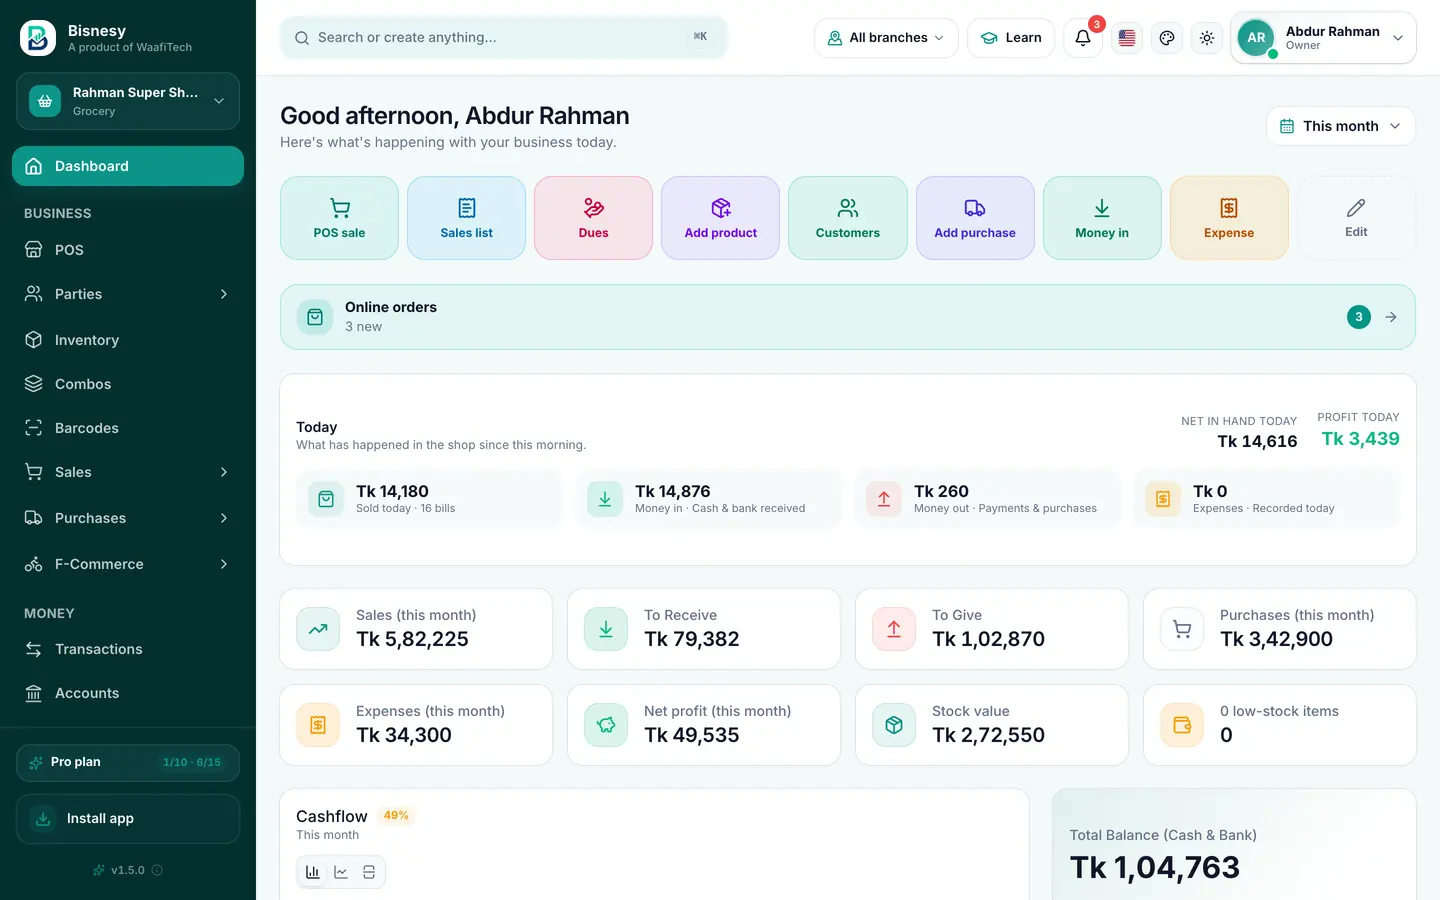
Task: Open the Stock value card
Action: pyautogui.click(x=992, y=725)
